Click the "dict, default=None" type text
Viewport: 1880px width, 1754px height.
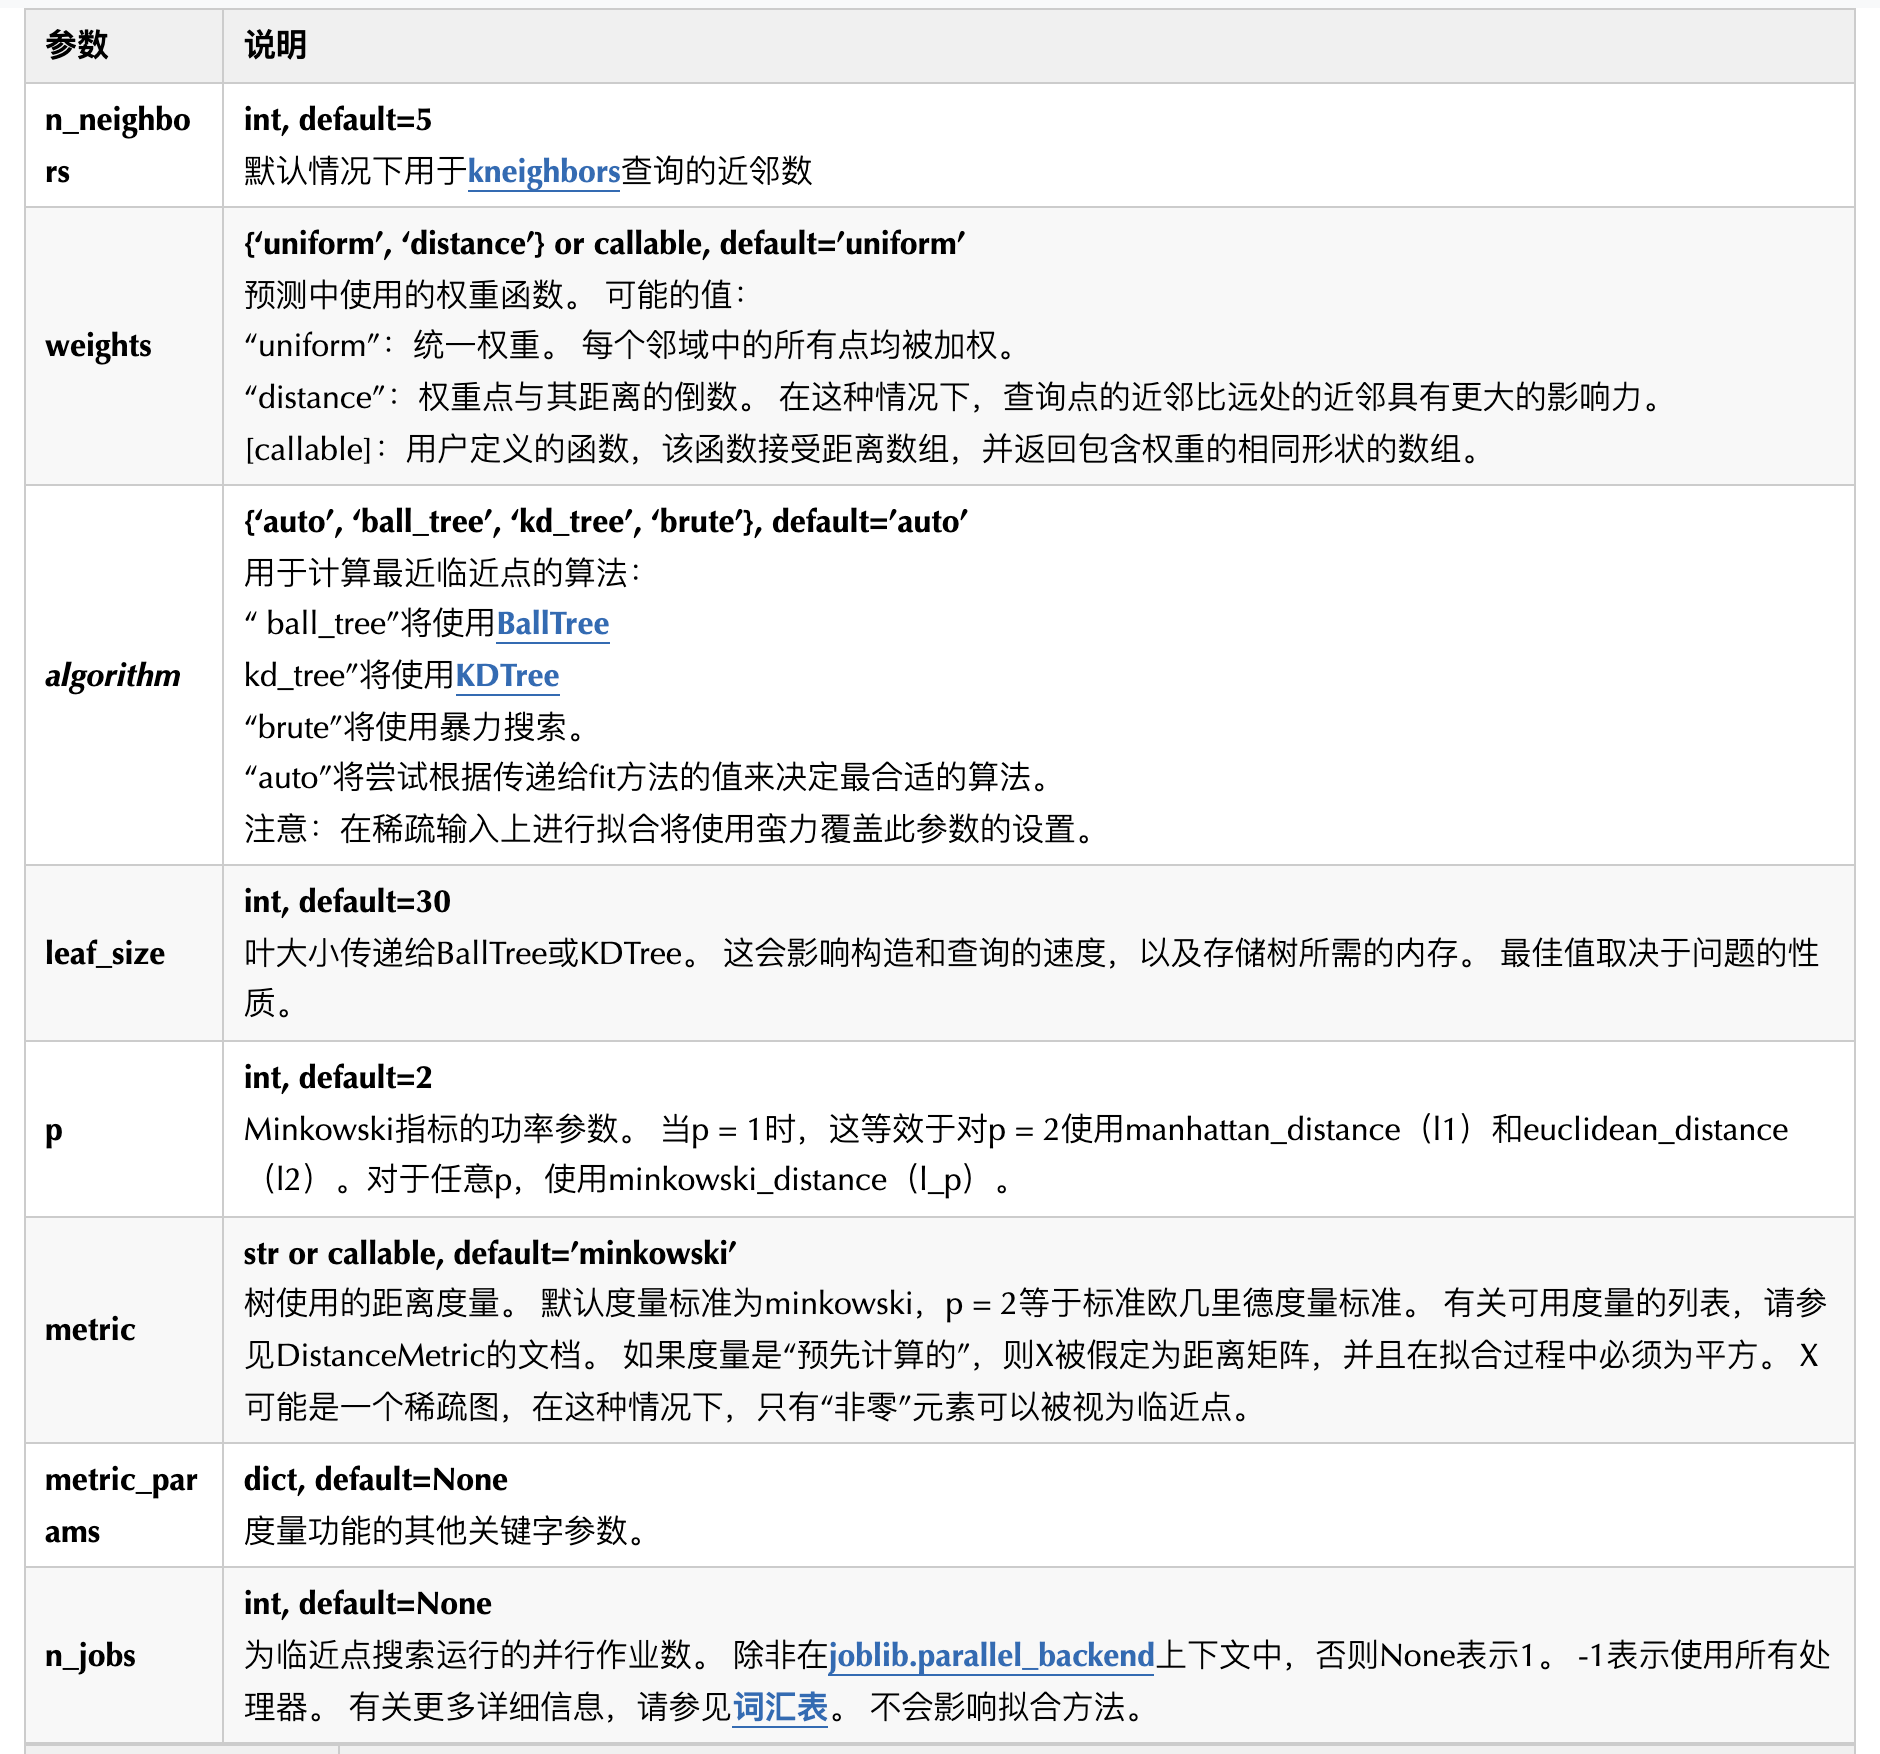coord(375,1479)
